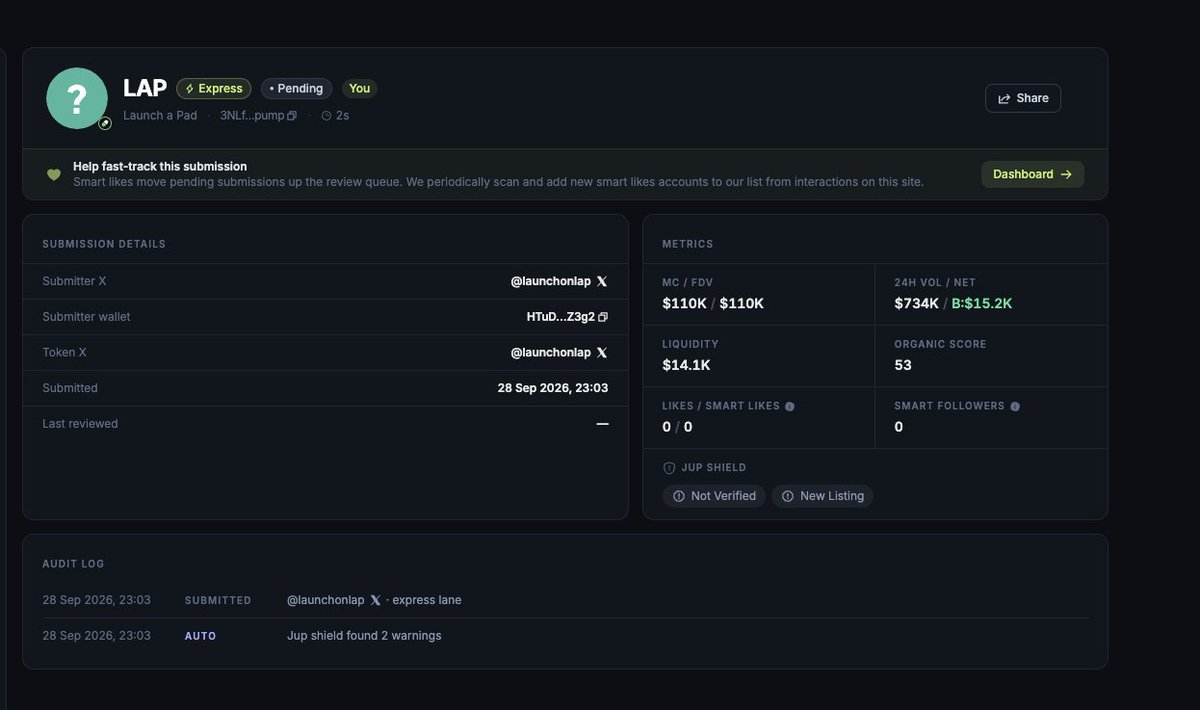Click the clock icon beside 2s

(326, 116)
